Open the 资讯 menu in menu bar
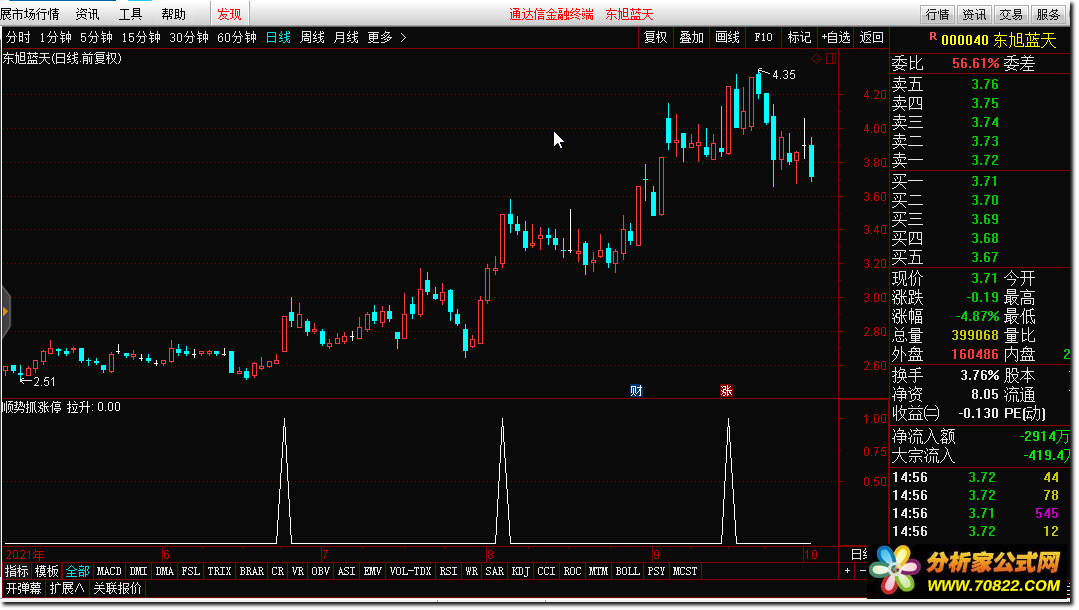The height and width of the screenshot is (610, 1079). [x=87, y=14]
